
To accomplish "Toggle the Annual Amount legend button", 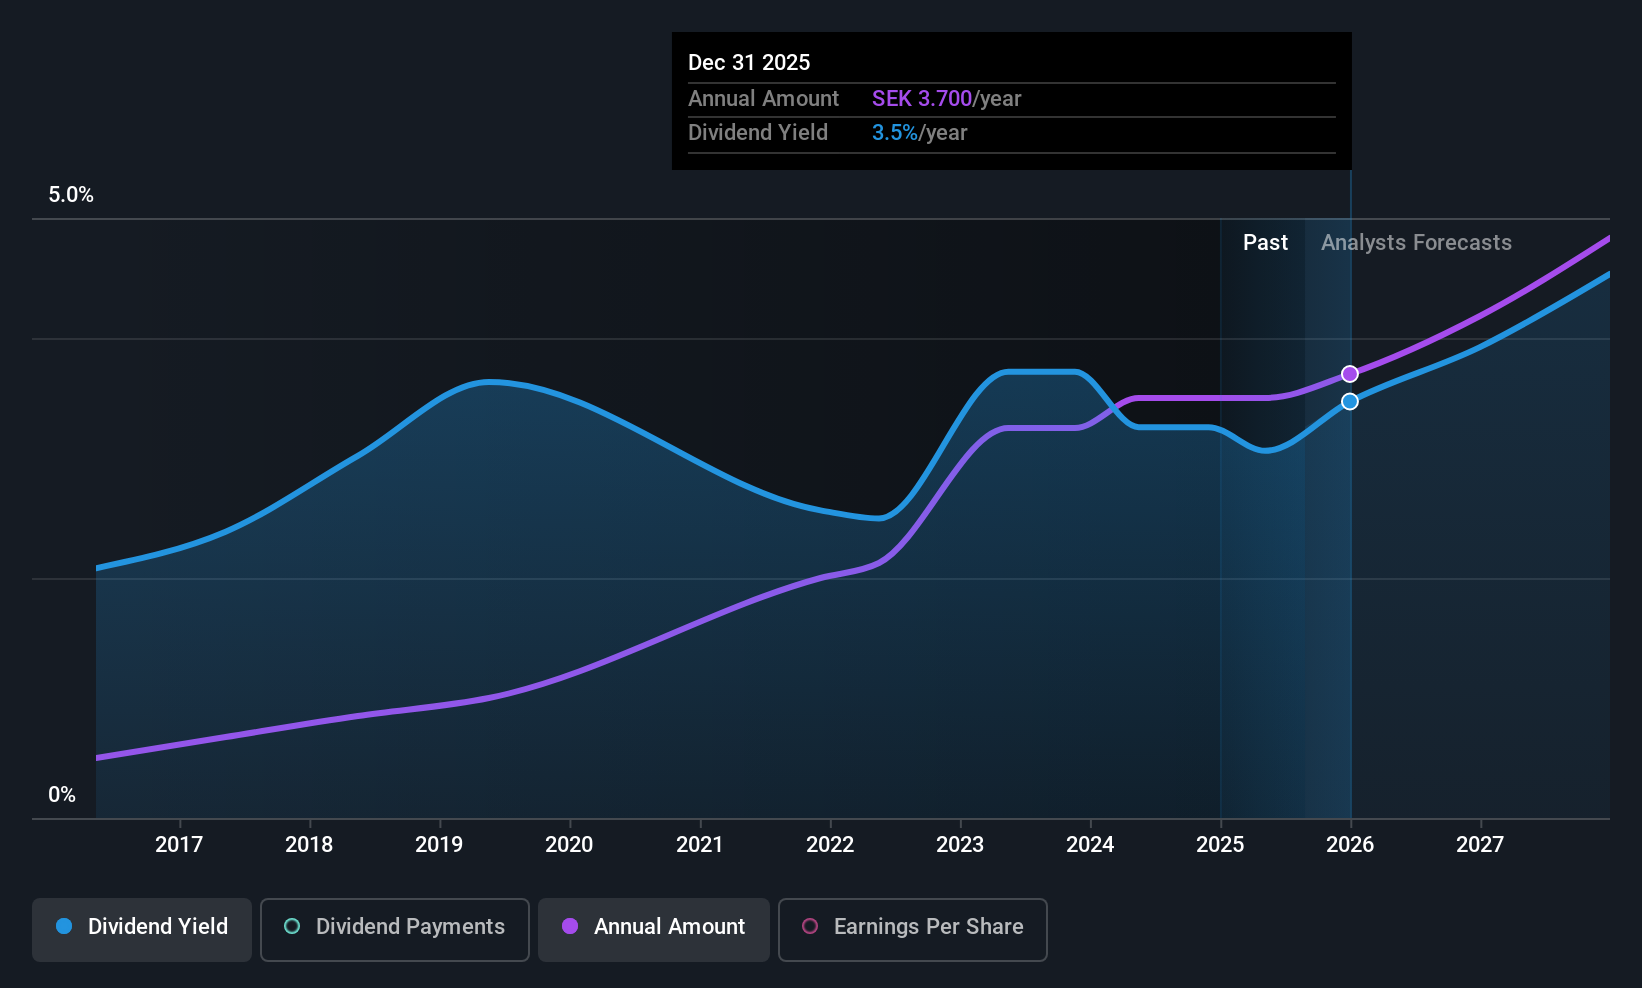I will (654, 929).
